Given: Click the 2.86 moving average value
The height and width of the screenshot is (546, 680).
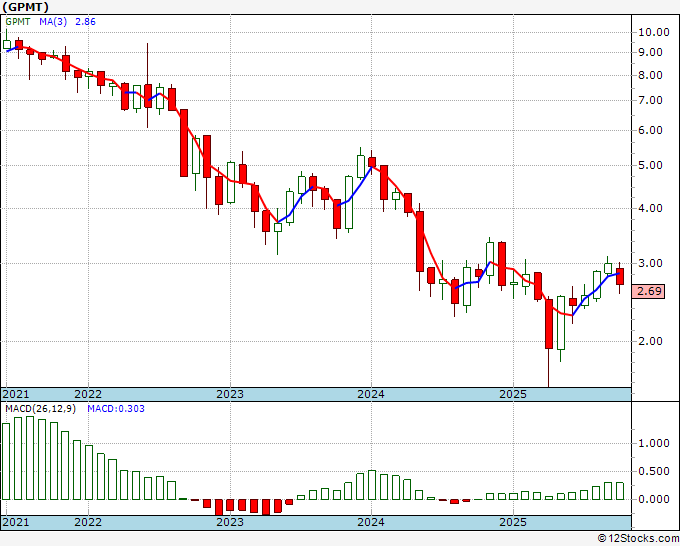Looking at the screenshot, I should coord(85,22).
